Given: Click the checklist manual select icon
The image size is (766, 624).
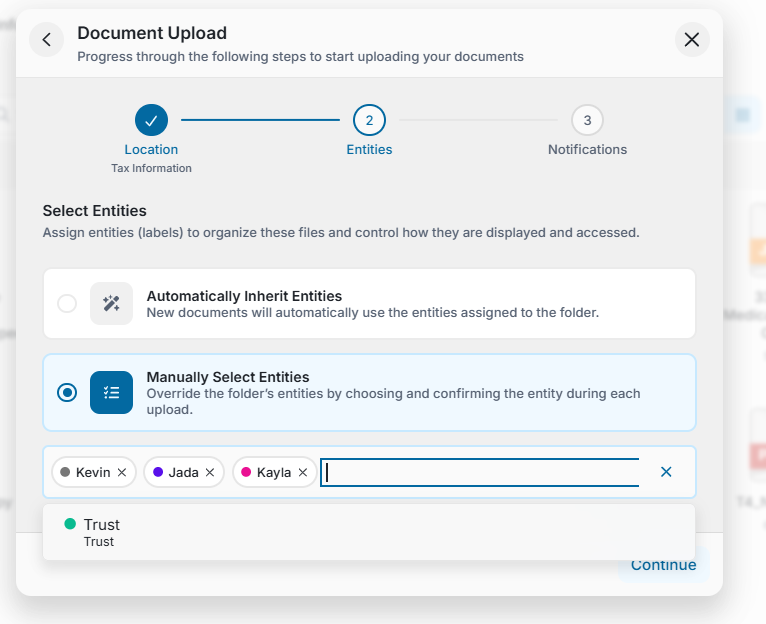Looking at the screenshot, I should point(111,392).
